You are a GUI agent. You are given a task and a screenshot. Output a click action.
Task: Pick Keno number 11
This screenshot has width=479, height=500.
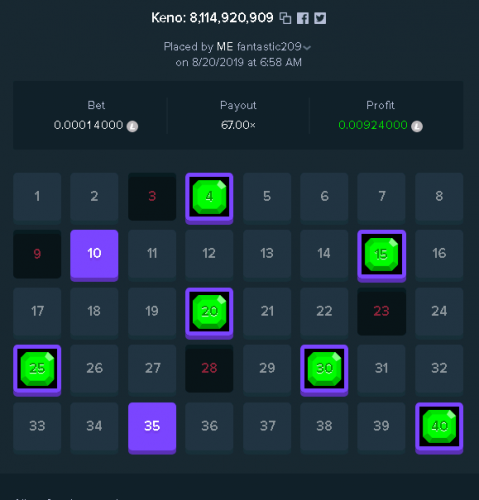point(152,256)
